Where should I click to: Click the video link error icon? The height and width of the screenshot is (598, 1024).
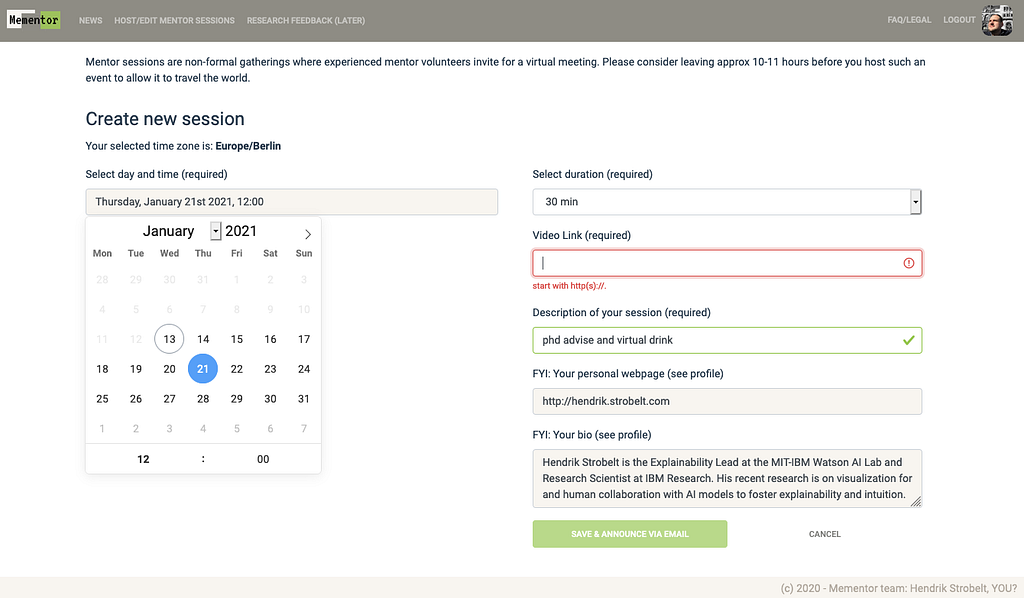pos(908,263)
